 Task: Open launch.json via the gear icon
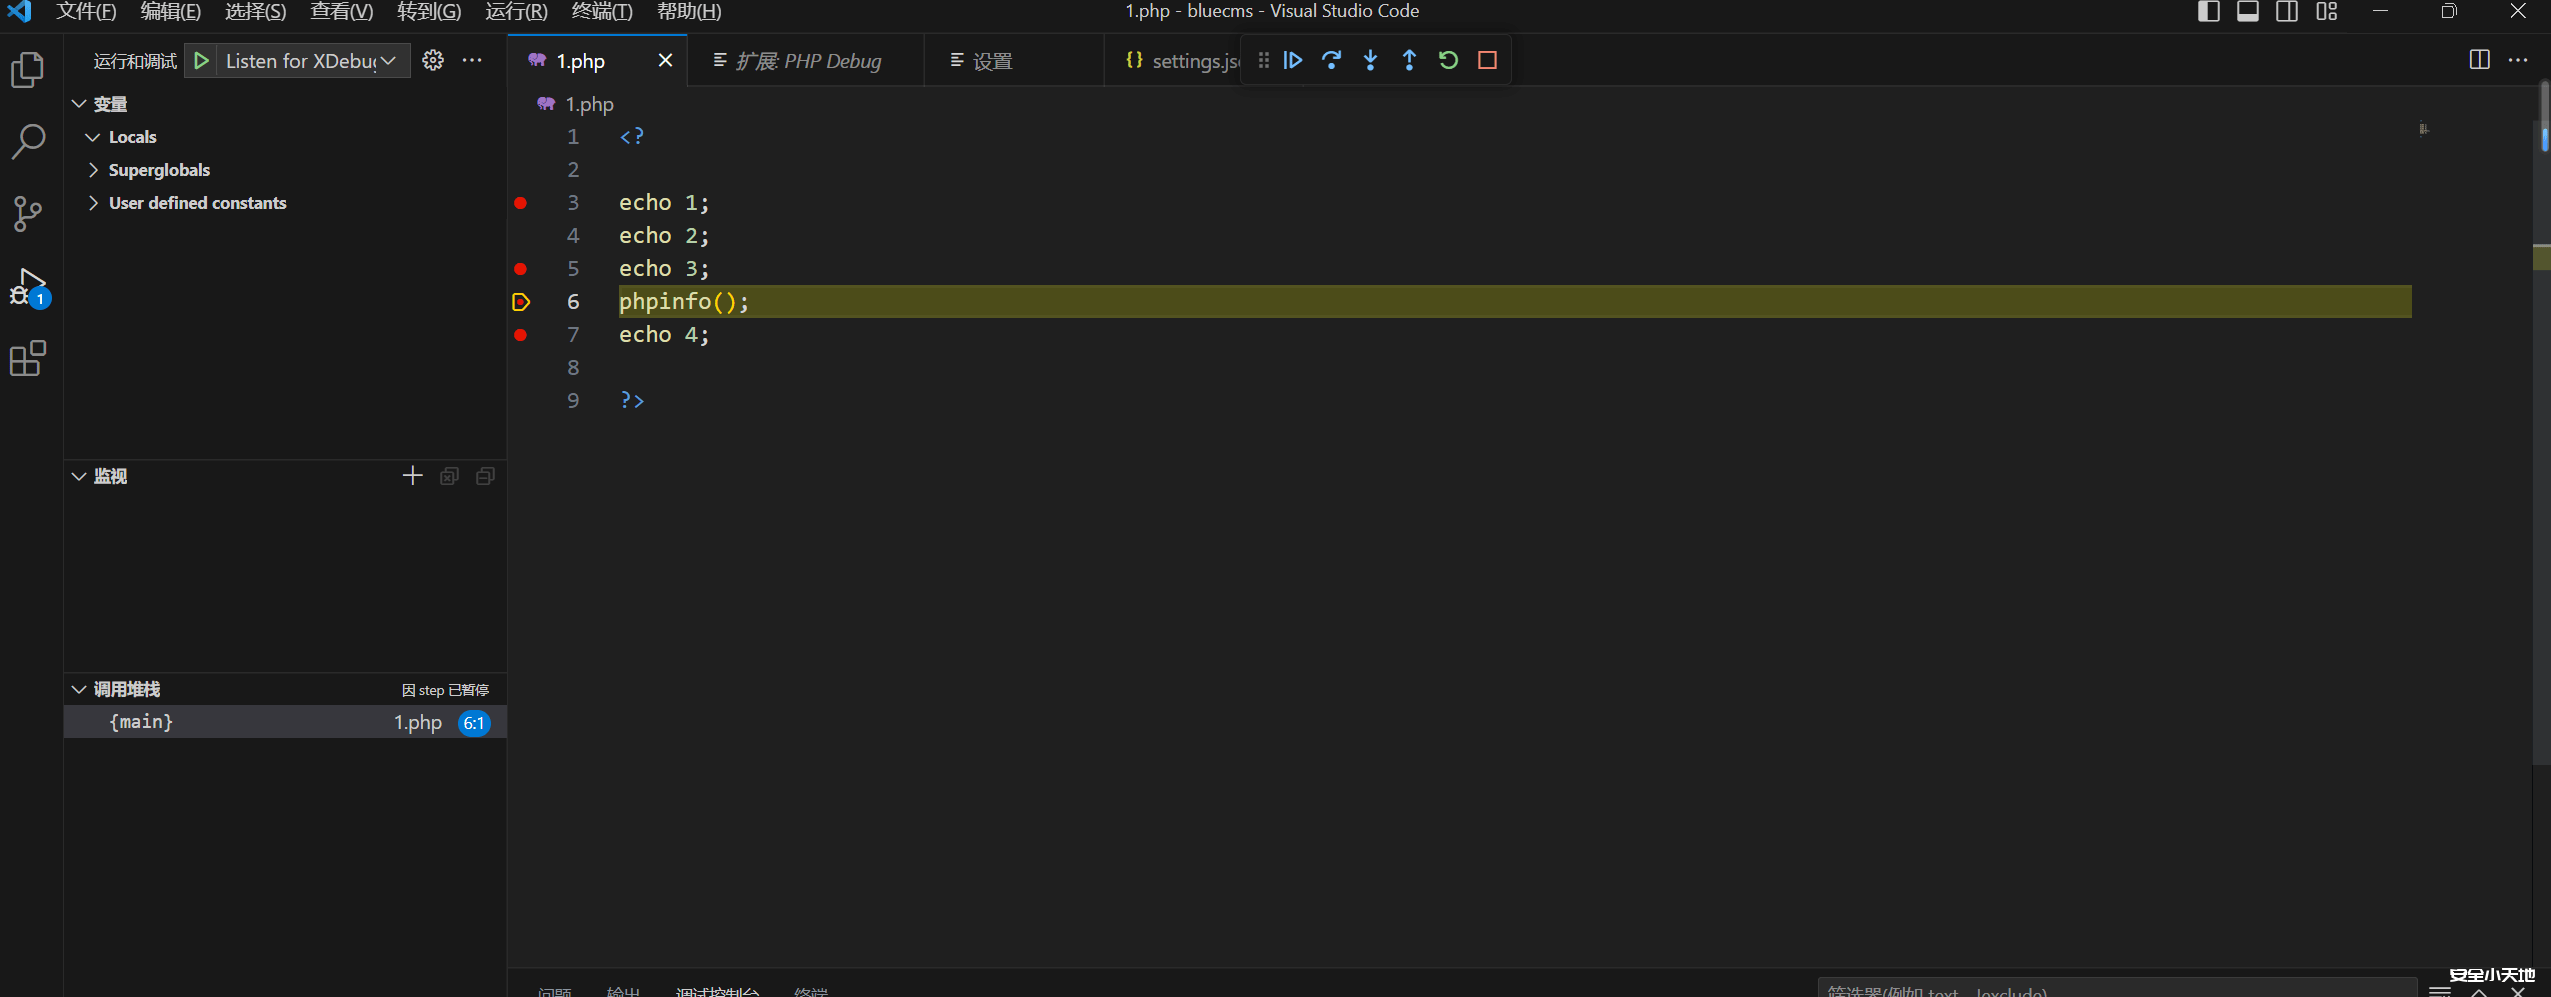433,60
